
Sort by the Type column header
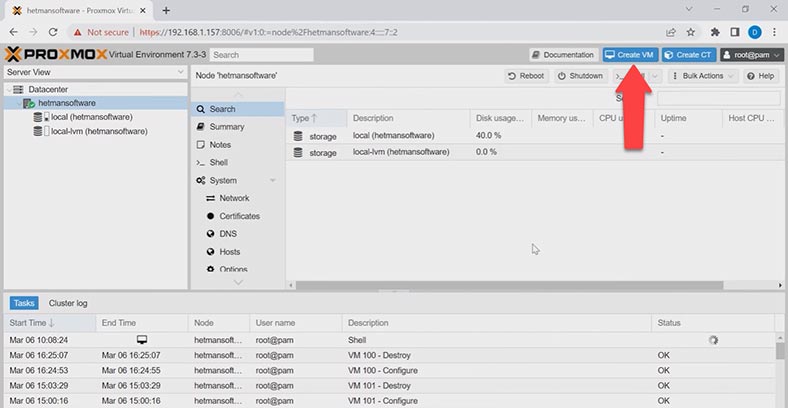click(x=317, y=119)
